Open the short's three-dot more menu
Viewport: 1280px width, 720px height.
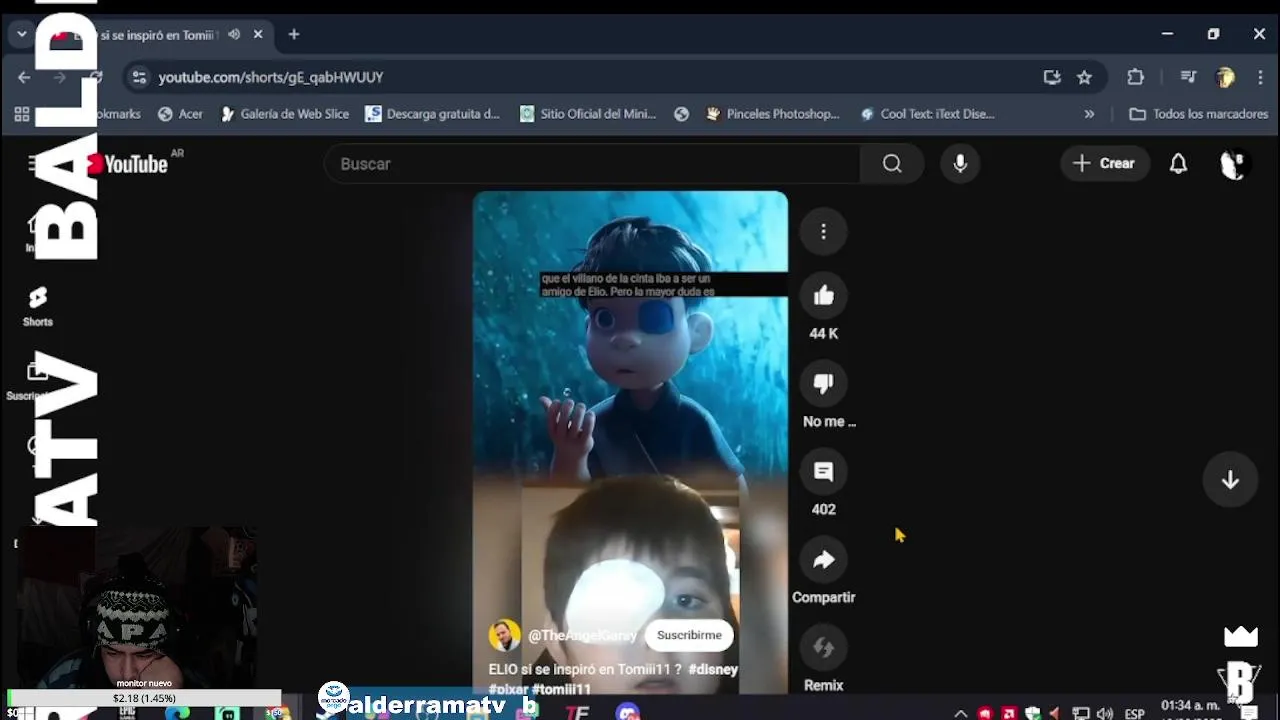coord(823,232)
